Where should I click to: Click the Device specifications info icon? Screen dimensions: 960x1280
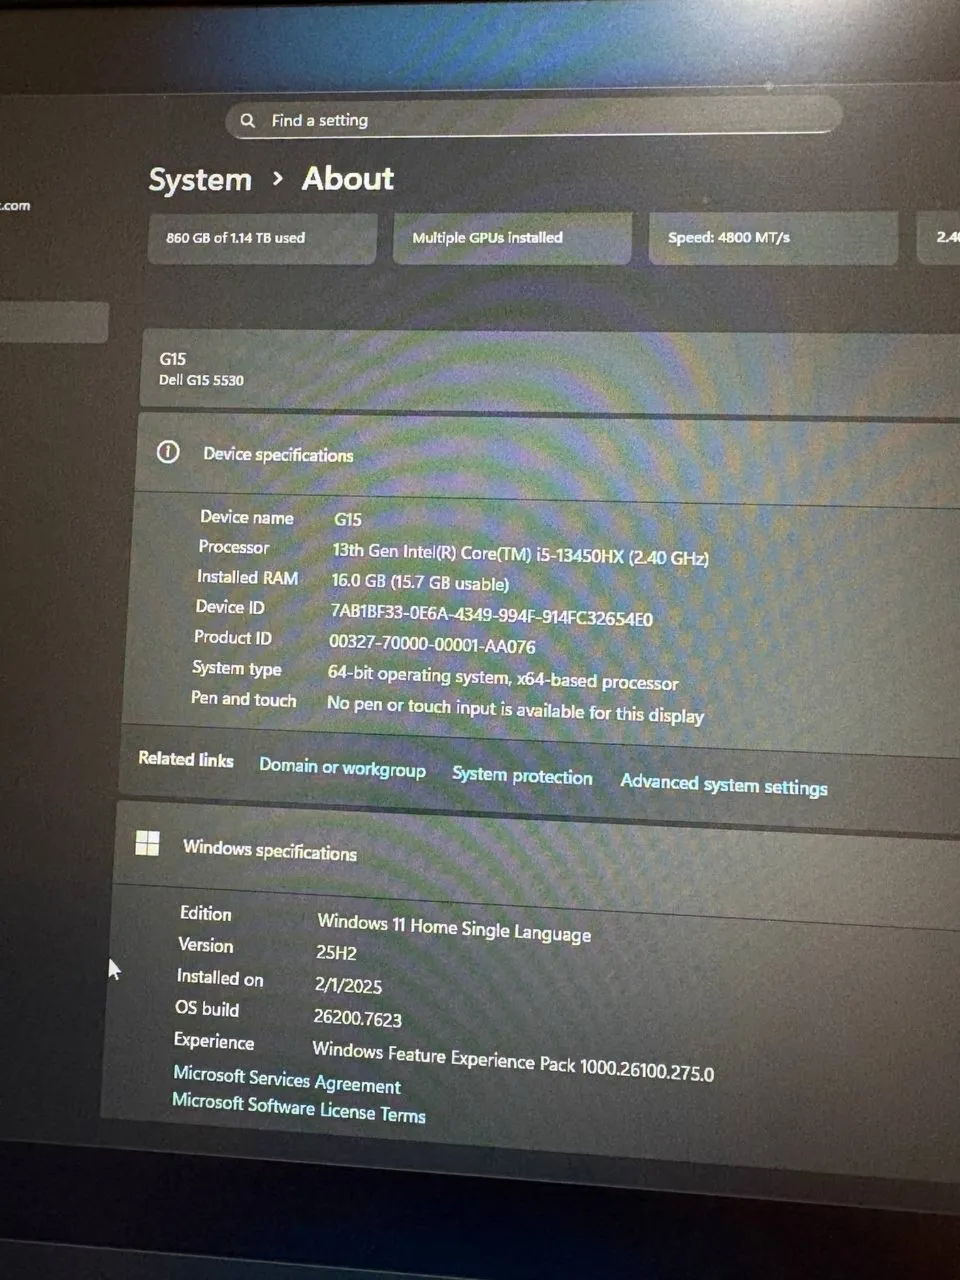click(x=168, y=452)
